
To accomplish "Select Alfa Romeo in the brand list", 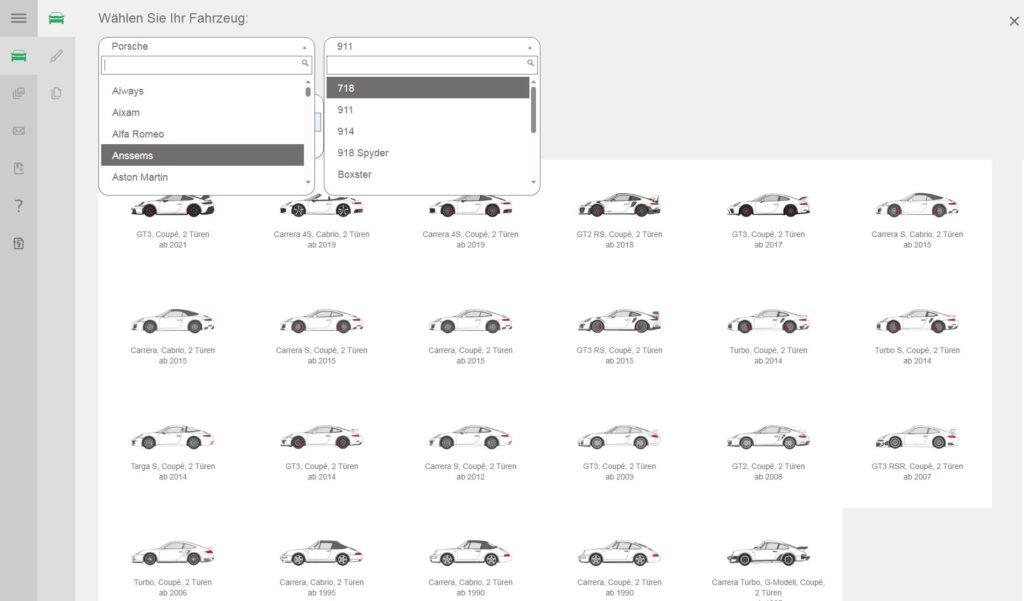I will pos(202,134).
